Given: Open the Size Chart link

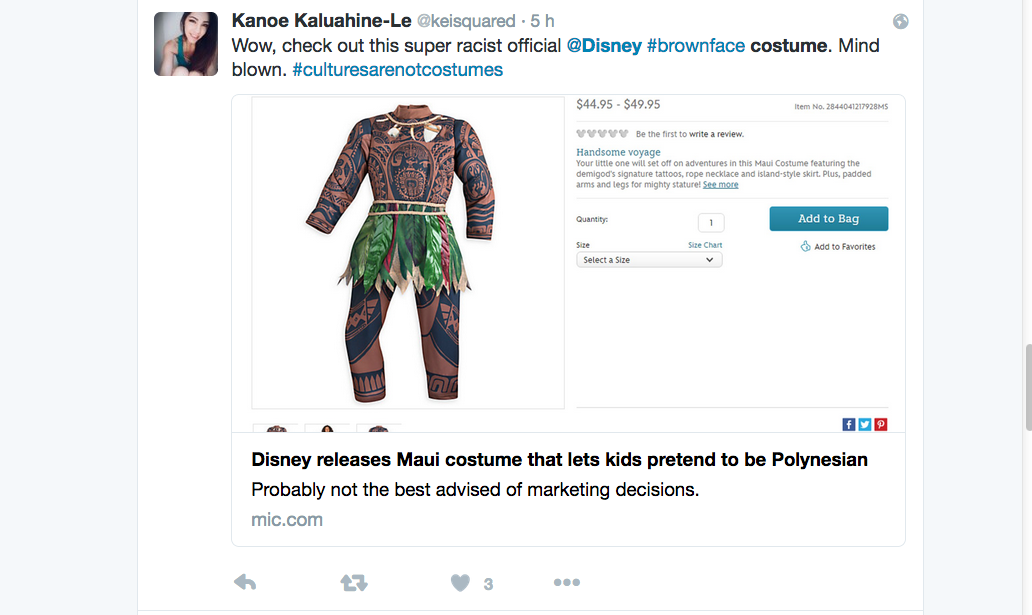Looking at the screenshot, I should pos(705,245).
